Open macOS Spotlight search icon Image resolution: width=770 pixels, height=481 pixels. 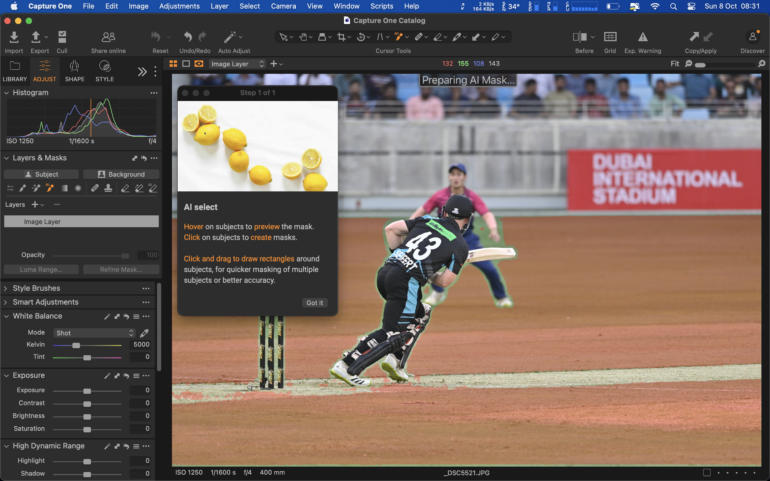(x=673, y=6)
